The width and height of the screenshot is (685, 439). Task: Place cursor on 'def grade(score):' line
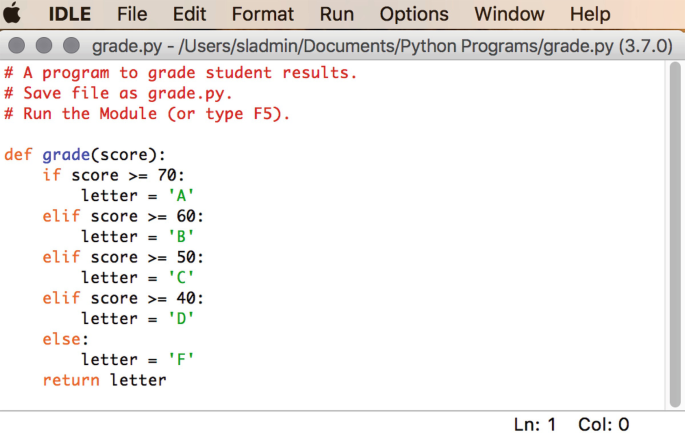pyautogui.click(x=85, y=155)
